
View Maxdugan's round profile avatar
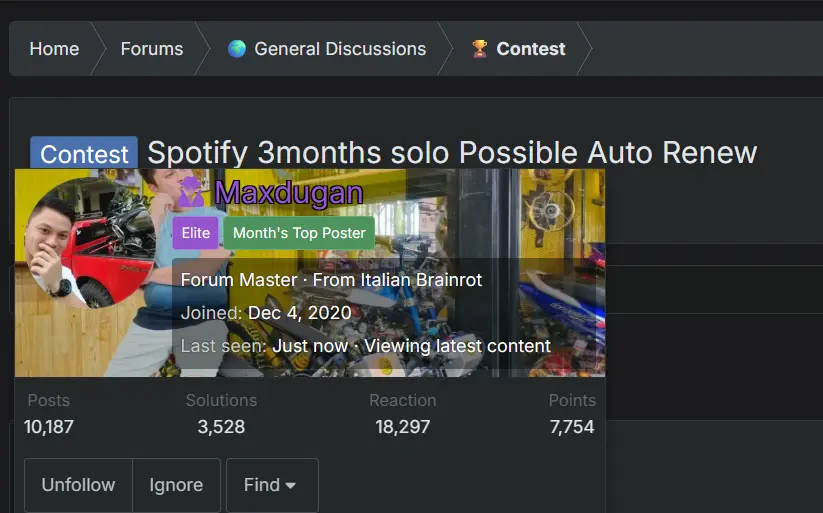[91, 243]
